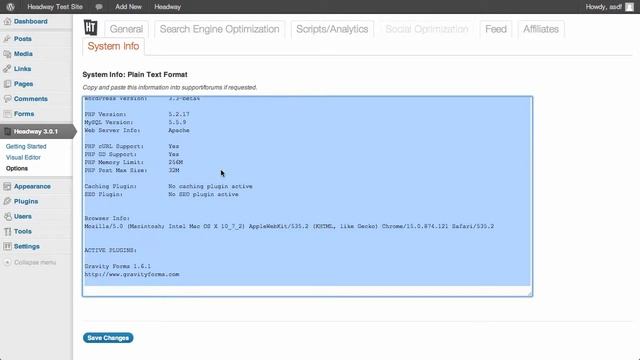Open Media in the sidebar
Screen dimensions: 640x360
pyautogui.click(x=23, y=54)
